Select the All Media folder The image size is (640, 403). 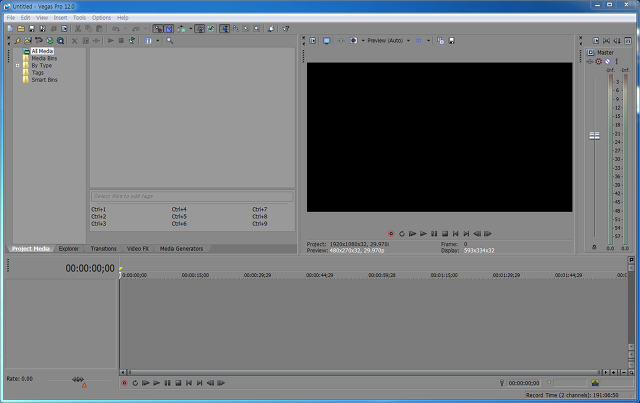(x=42, y=51)
